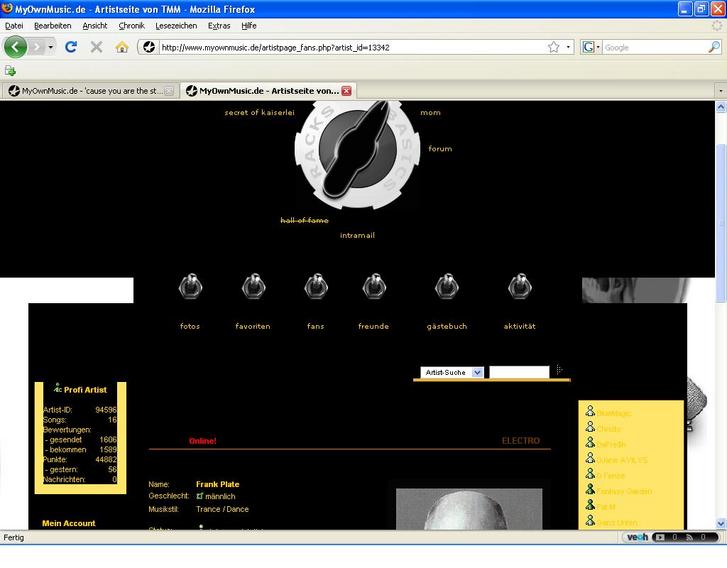
Task: Click the veoh icon in status bar
Action: coord(636,537)
